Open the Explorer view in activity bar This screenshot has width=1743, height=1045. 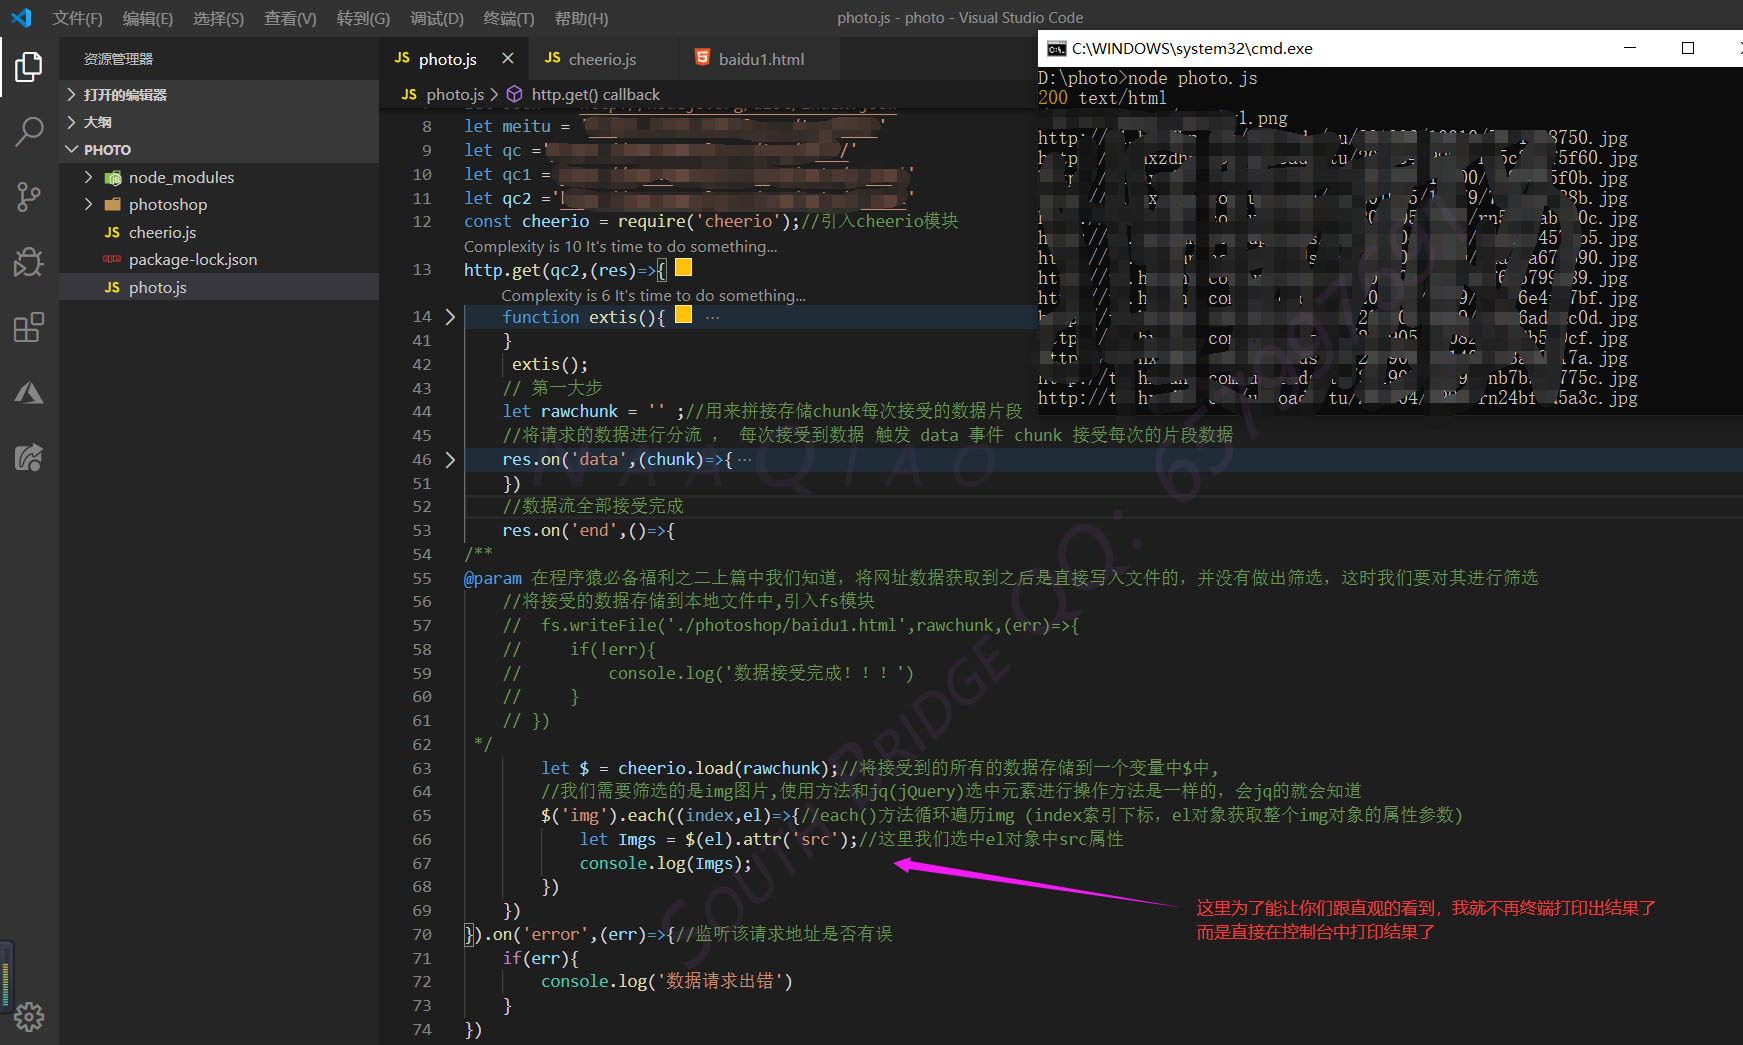pyautogui.click(x=29, y=67)
